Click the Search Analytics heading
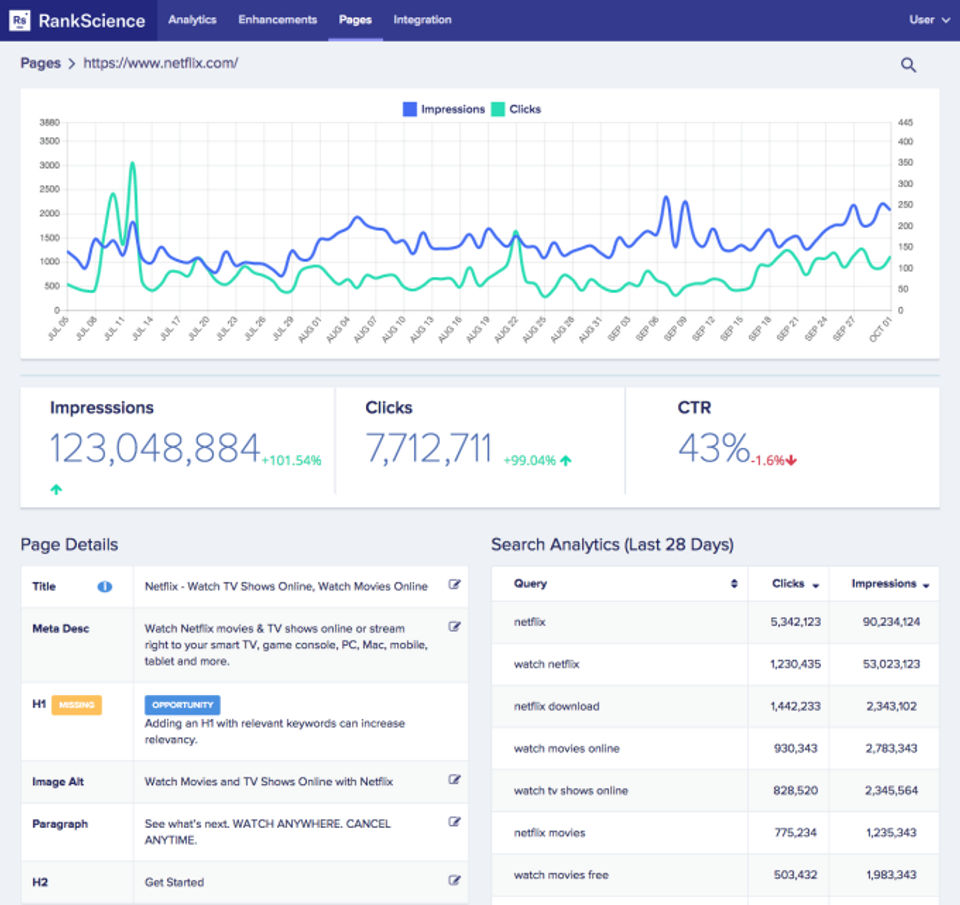960x905 pixels. [612, 544]
